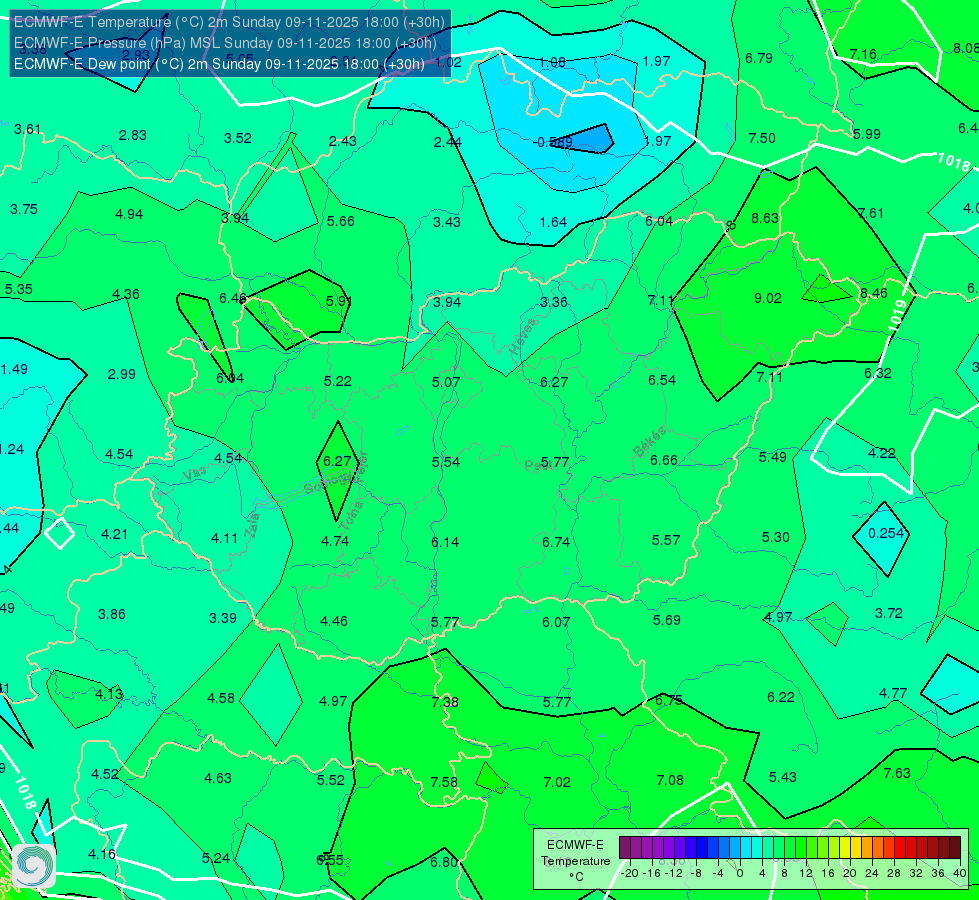
Task: Click the cyan swatch above 0 in legend
Action: point(745,848)
